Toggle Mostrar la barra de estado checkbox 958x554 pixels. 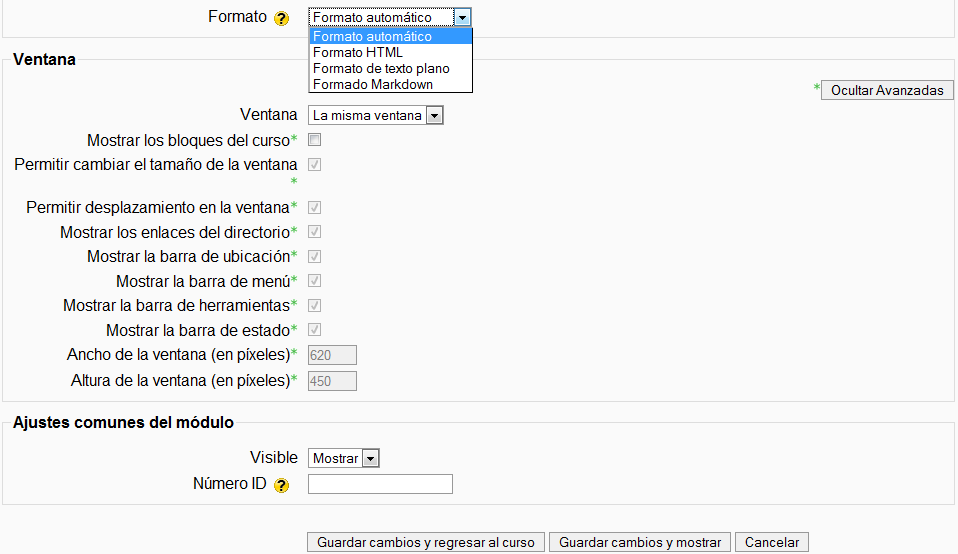point(314,329)
